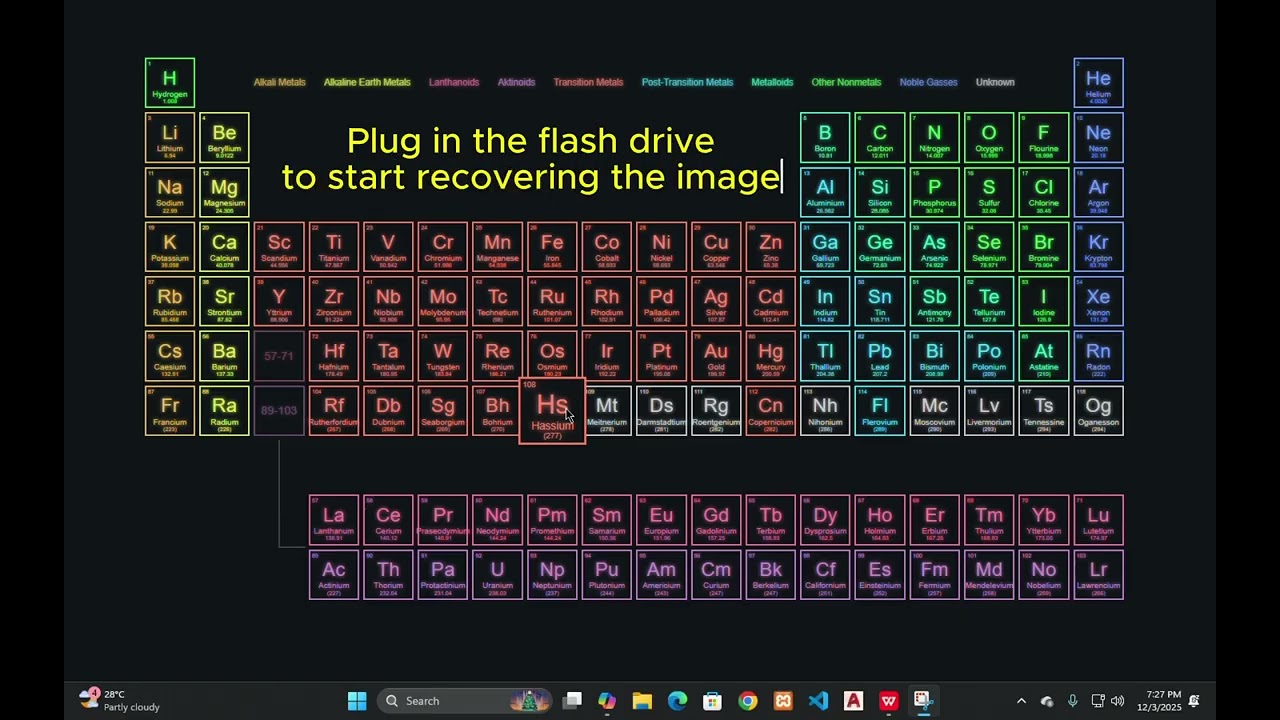Click the microphone tray icon
This screenshot has height=720, width=1280.
(x=1072, y=701)
